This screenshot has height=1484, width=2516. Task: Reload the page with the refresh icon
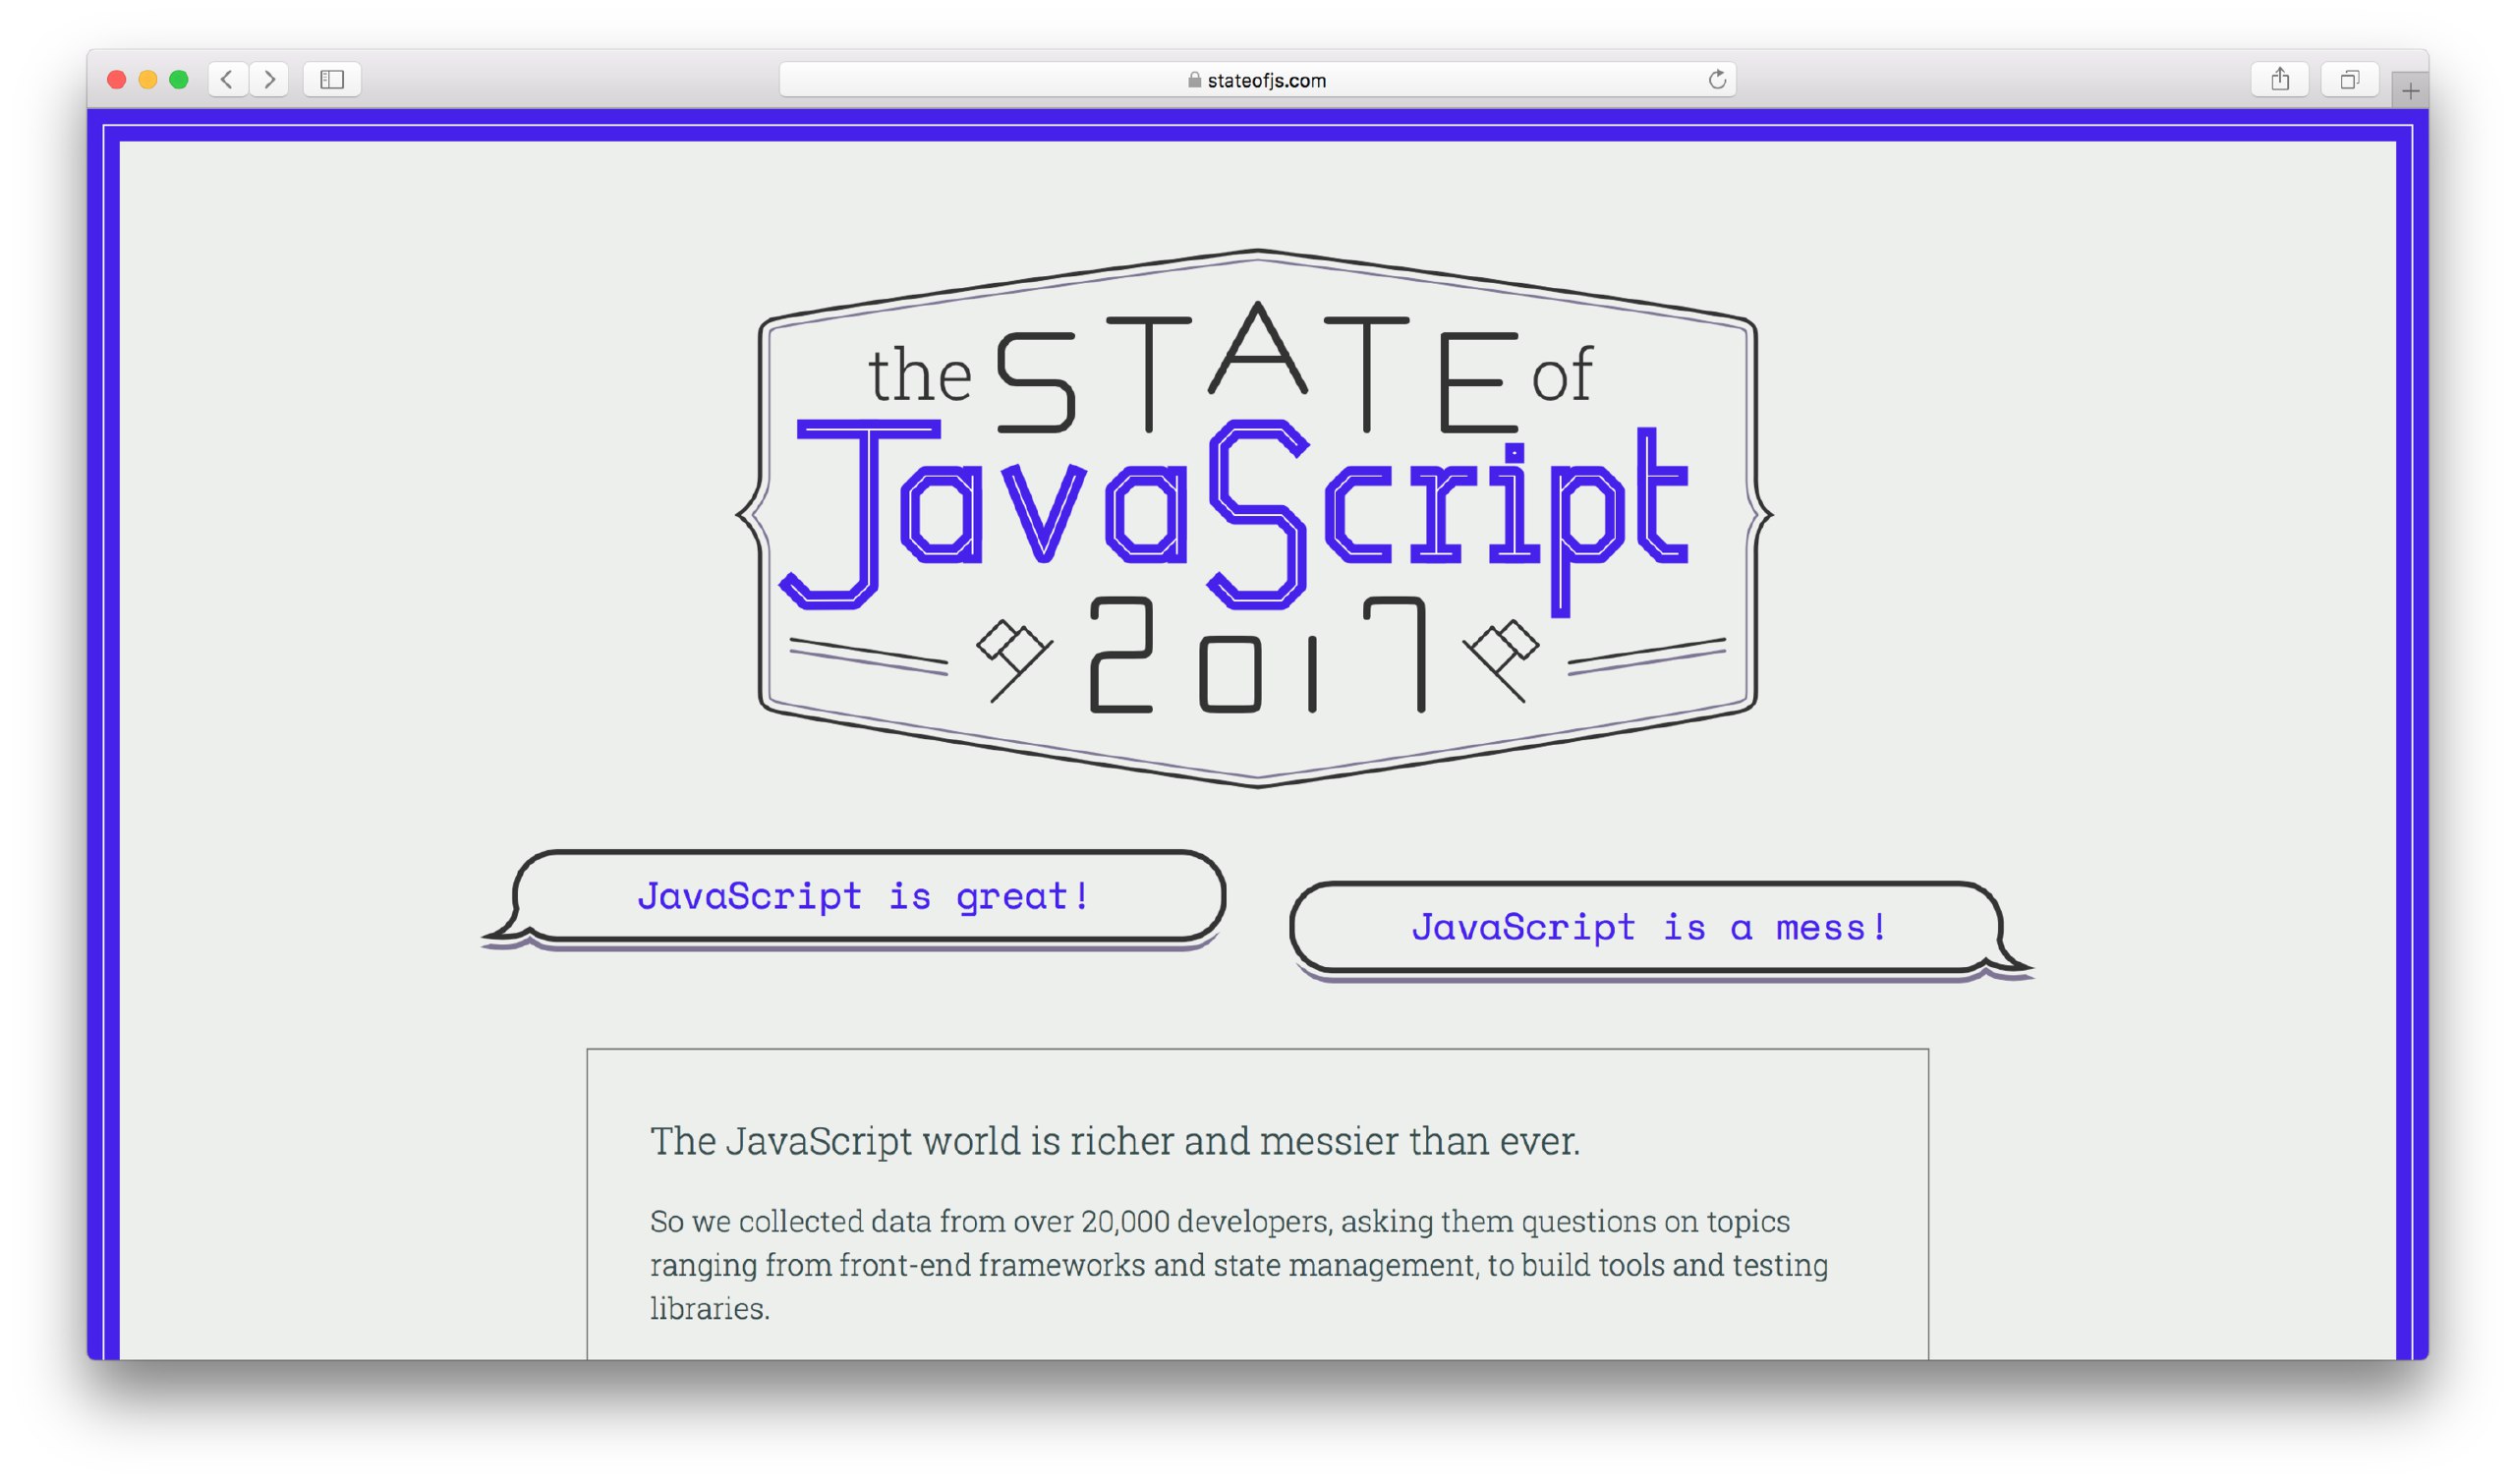(x=1717, y=79)
